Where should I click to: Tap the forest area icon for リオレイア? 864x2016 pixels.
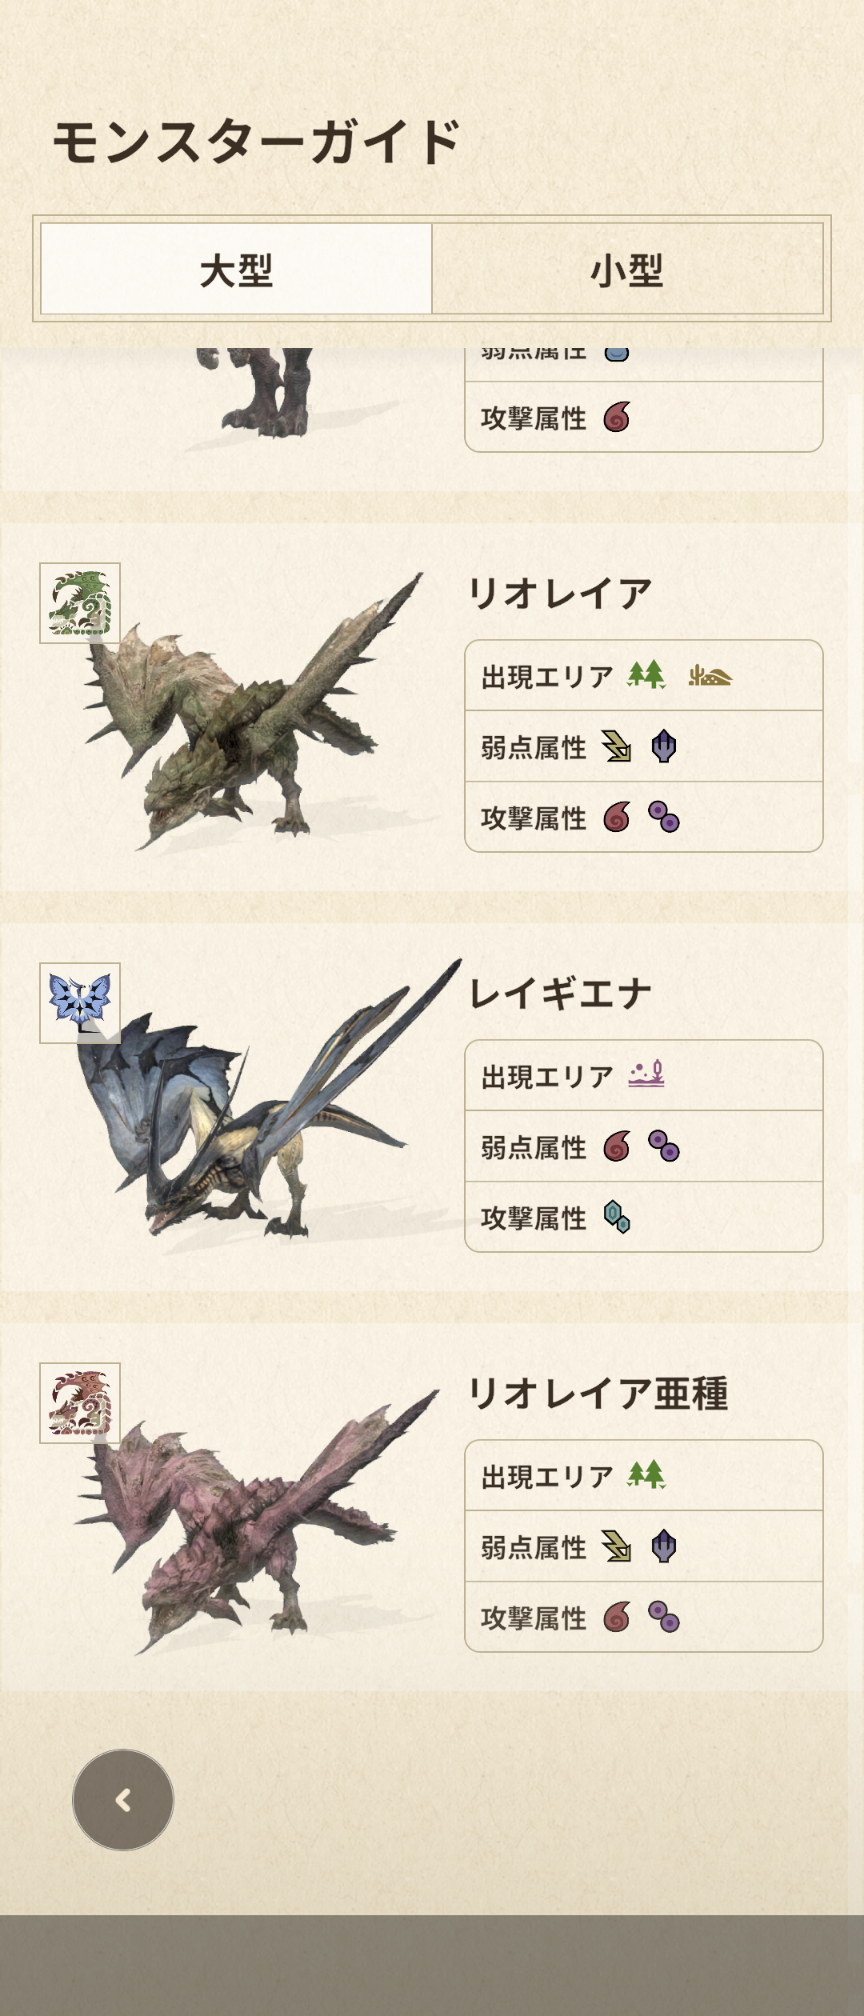click(646, 676)
